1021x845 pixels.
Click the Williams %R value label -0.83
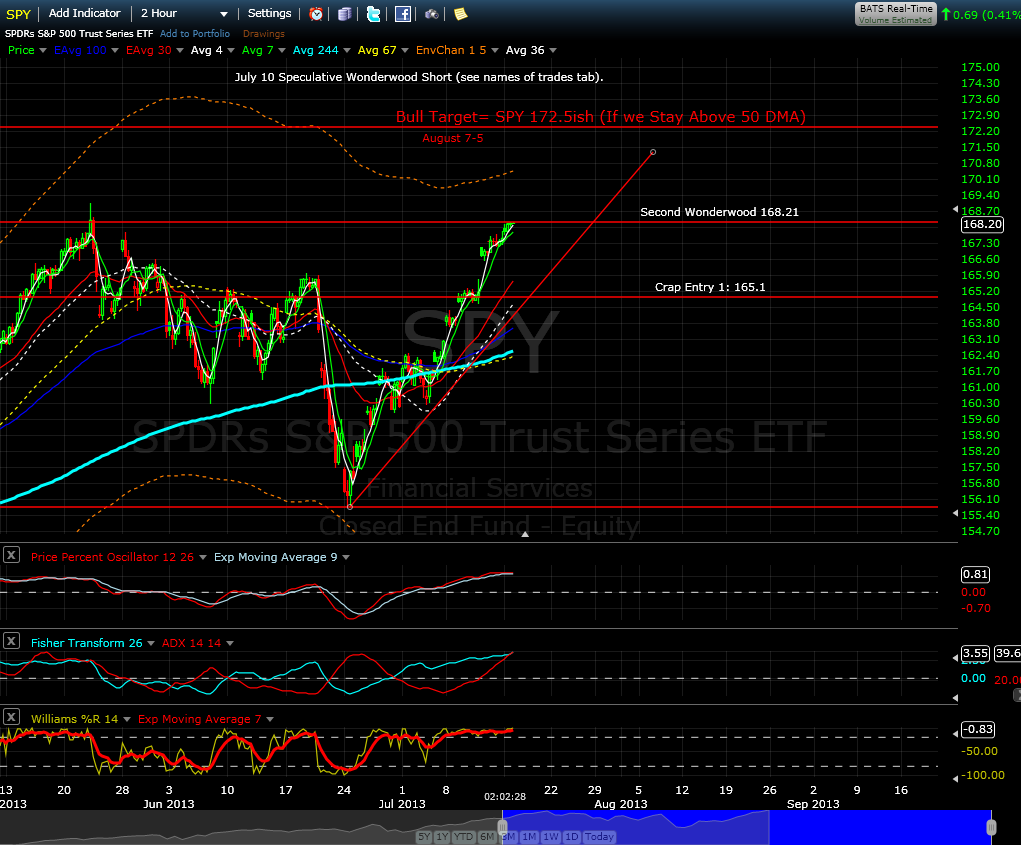click(x=978, y=728)
